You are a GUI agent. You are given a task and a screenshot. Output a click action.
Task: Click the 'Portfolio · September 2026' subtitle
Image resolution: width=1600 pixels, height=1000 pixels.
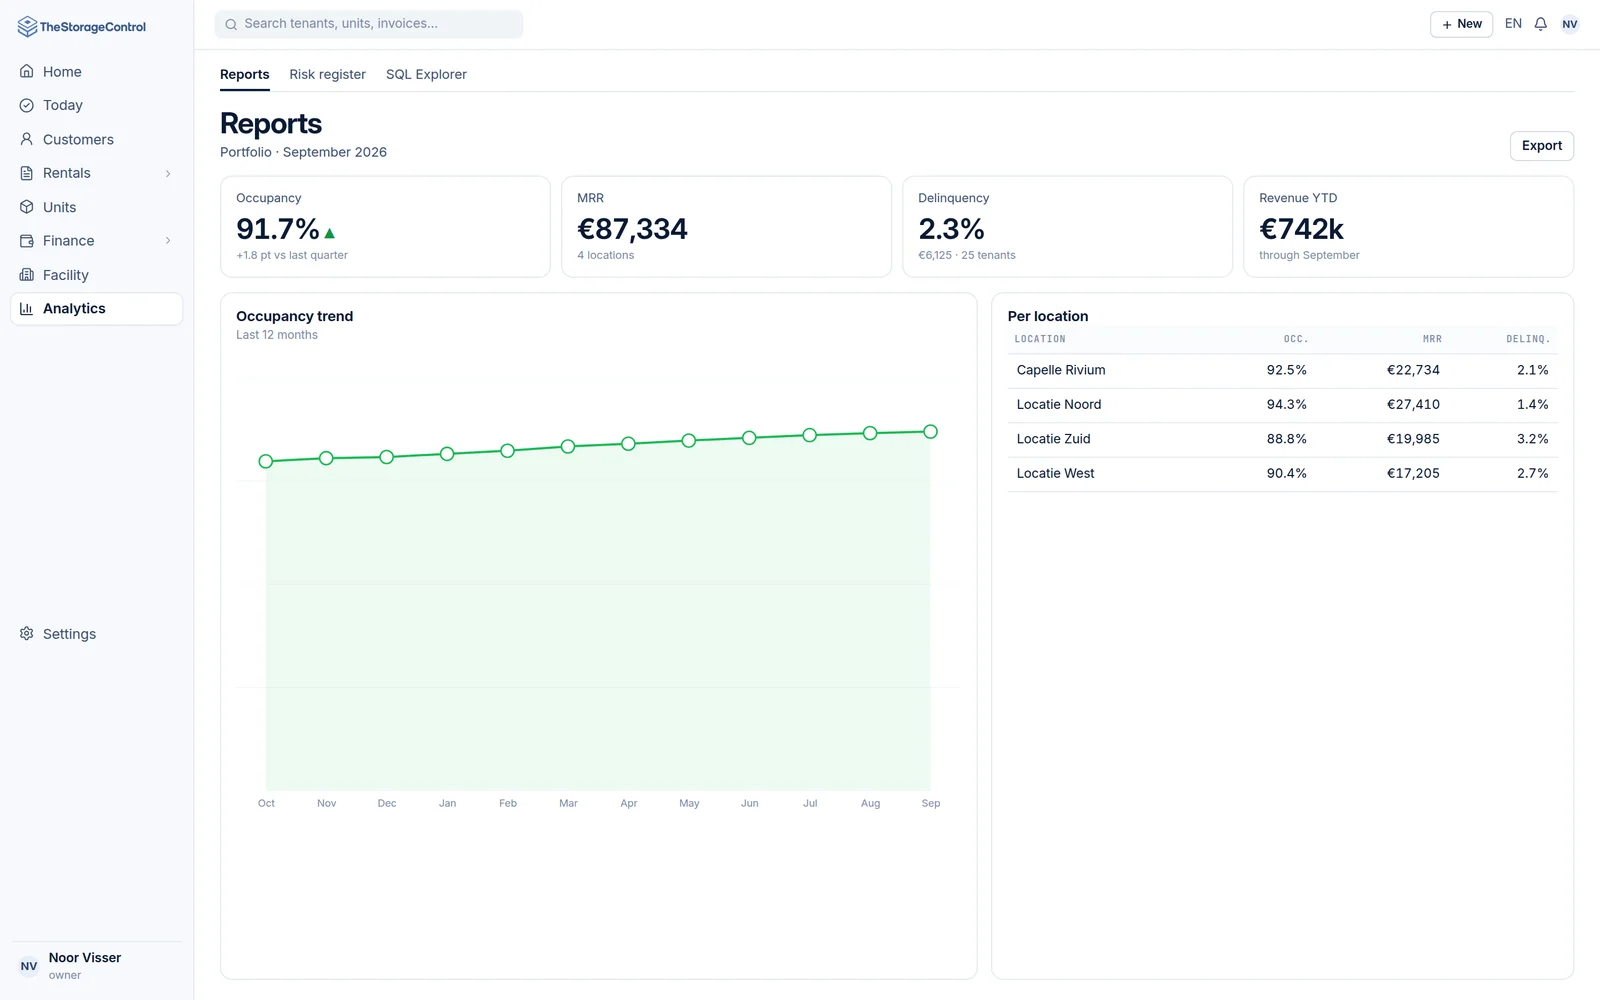click(x=303, y=152)
